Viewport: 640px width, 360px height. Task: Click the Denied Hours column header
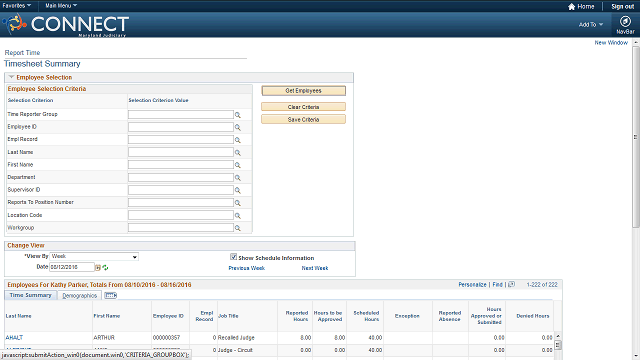pyautogui.click(x=533, y=316)
